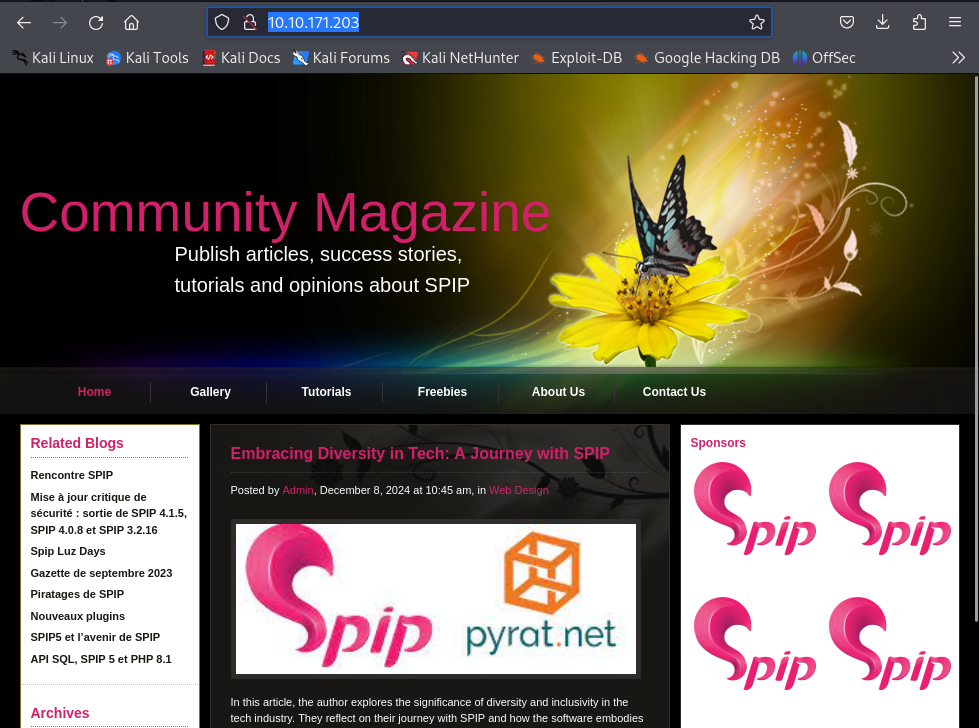Open API SQL, SPIP 5 et PHP 8.1 link
Image resolution: width=979 pixels, height=728 pixels.
click(x=101, y=659)
